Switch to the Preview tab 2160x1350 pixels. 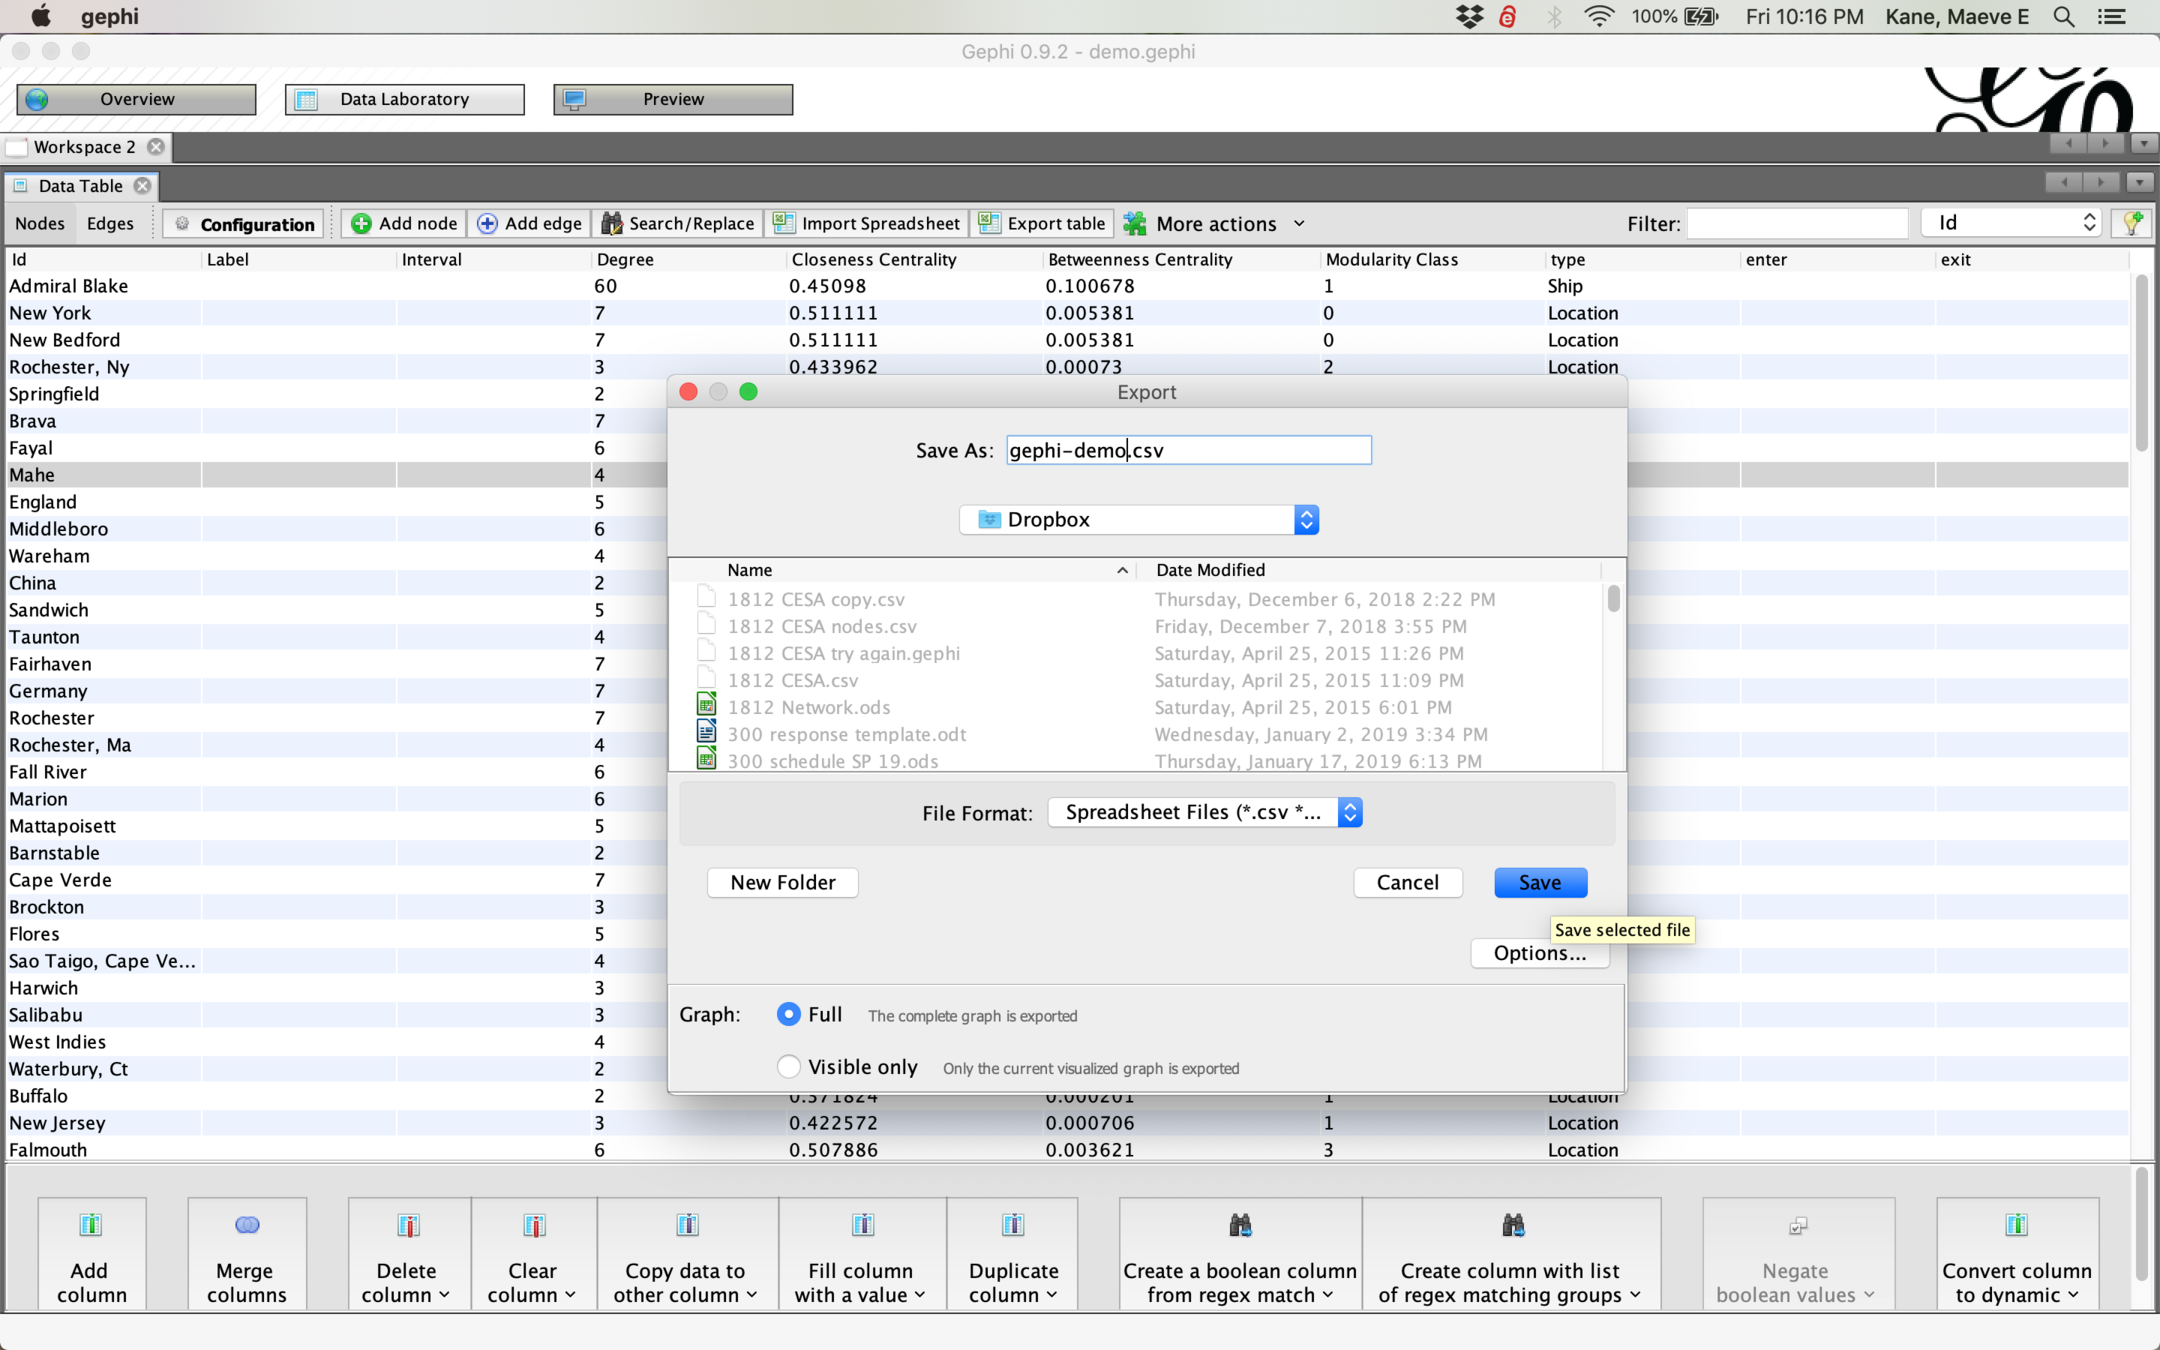[672, 99]
